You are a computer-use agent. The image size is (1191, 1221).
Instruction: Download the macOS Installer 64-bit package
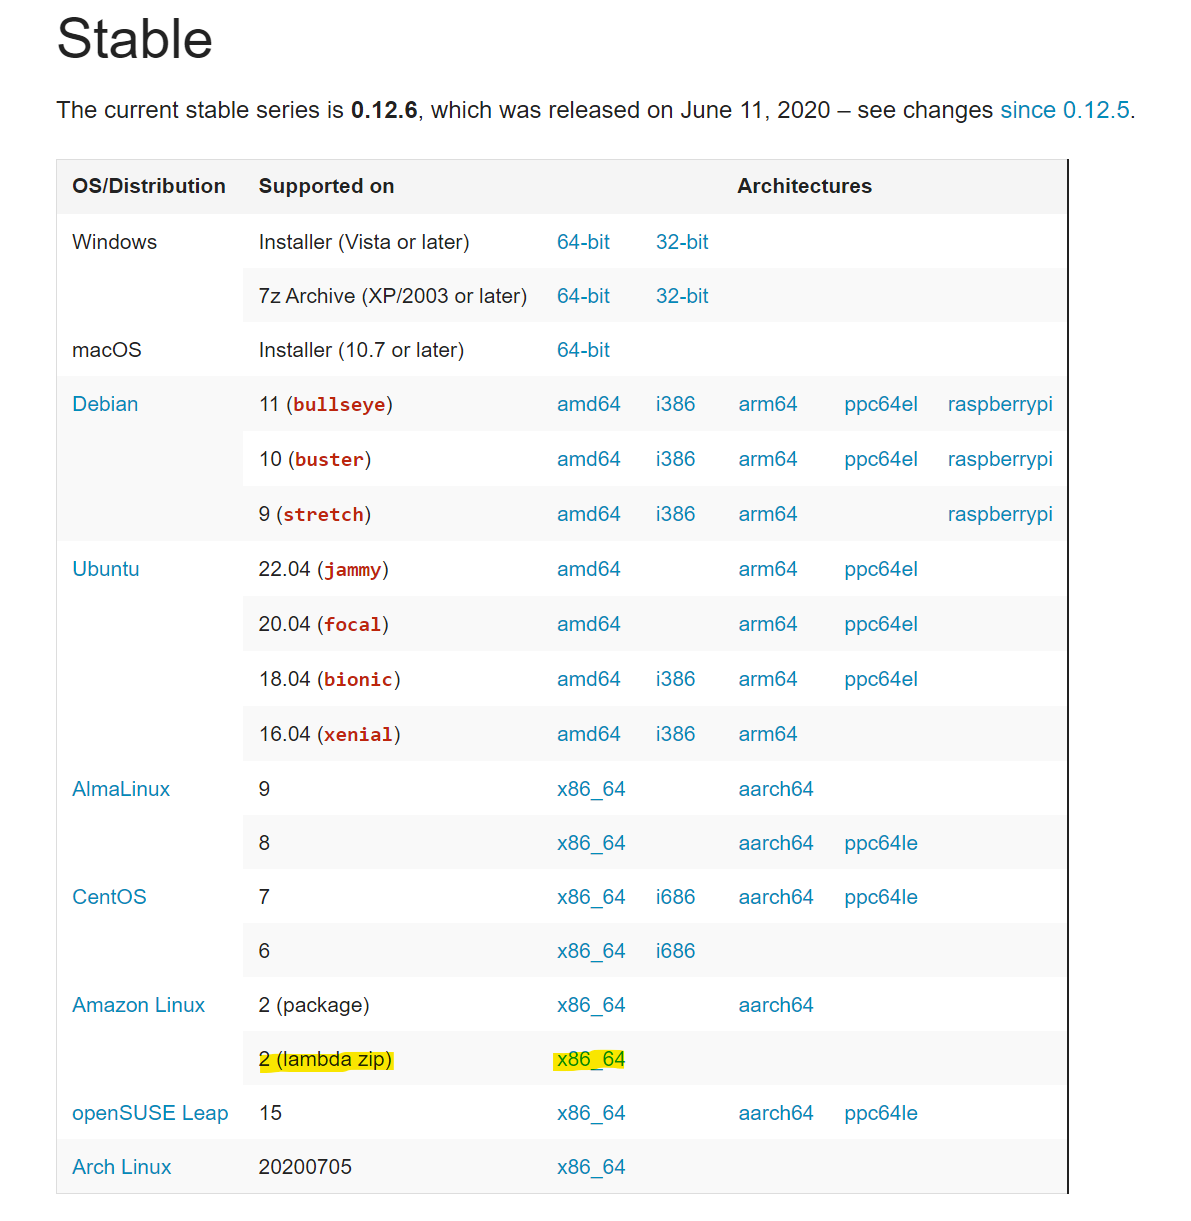tap(583, 349)
